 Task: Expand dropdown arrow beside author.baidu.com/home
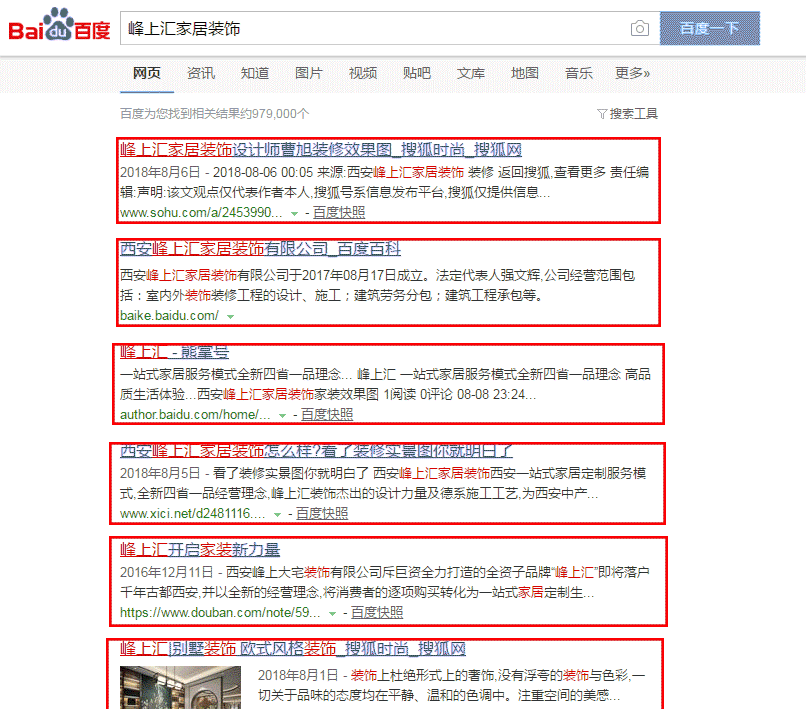click(x=282, y=415)
